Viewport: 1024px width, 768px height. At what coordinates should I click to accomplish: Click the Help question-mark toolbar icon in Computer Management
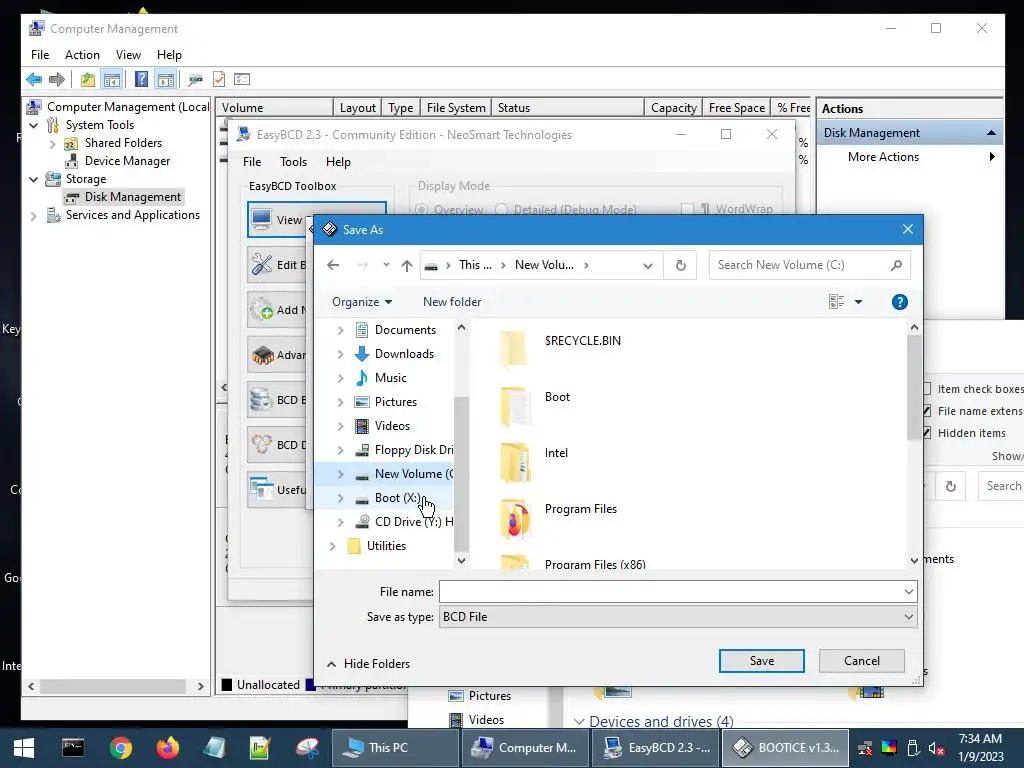(x=141, y=79)
